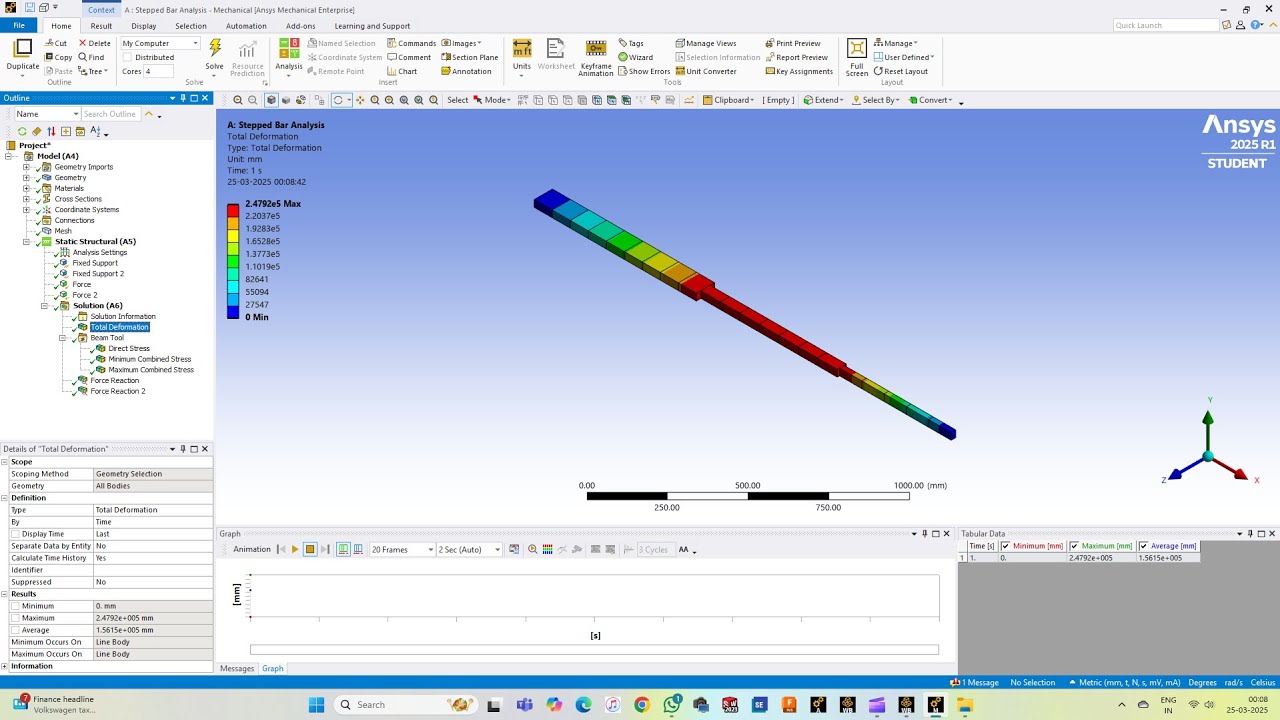Viewport: 1280px width, 720px height.
Task: Click the Search Outline field
Action: click(x=110, y=114)
